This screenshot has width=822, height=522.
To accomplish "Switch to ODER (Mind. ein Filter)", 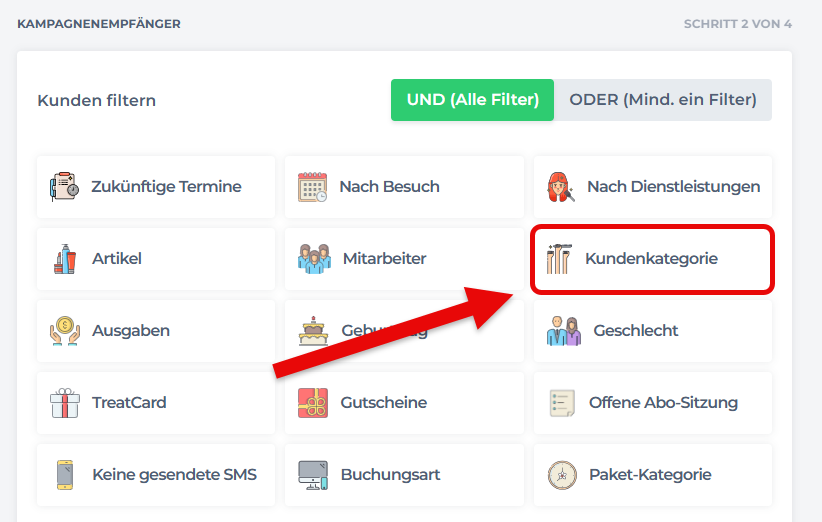I will [x=663, y=100].
